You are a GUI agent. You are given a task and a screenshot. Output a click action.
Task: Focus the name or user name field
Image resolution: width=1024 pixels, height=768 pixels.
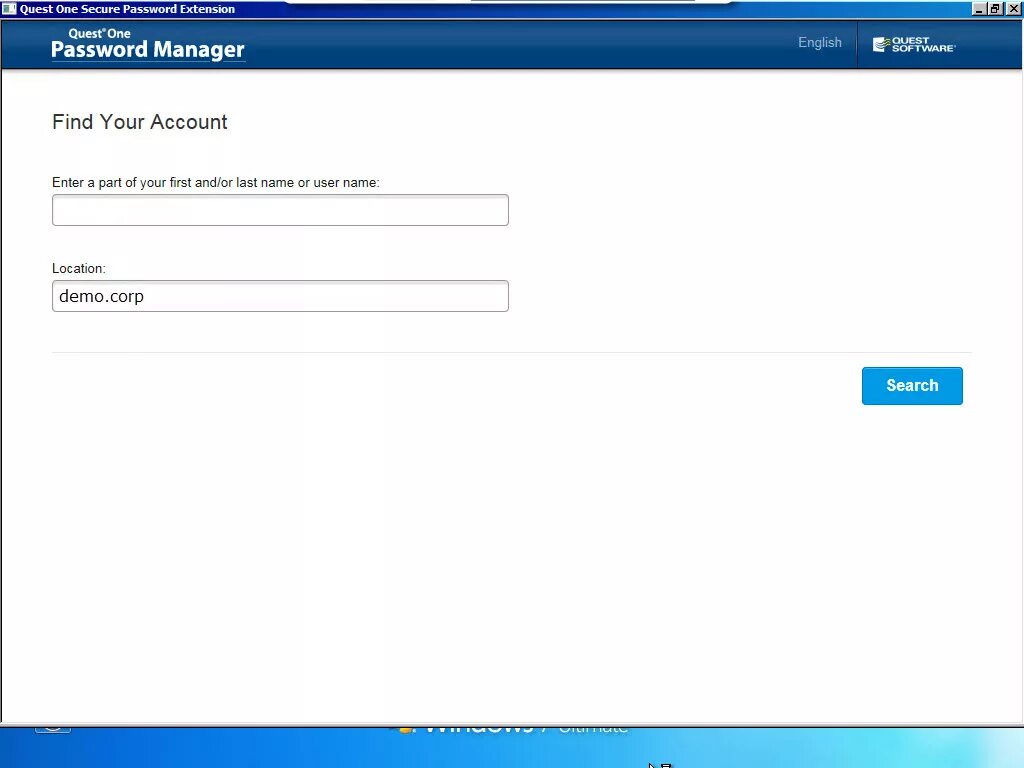click(x=280, y=210)
